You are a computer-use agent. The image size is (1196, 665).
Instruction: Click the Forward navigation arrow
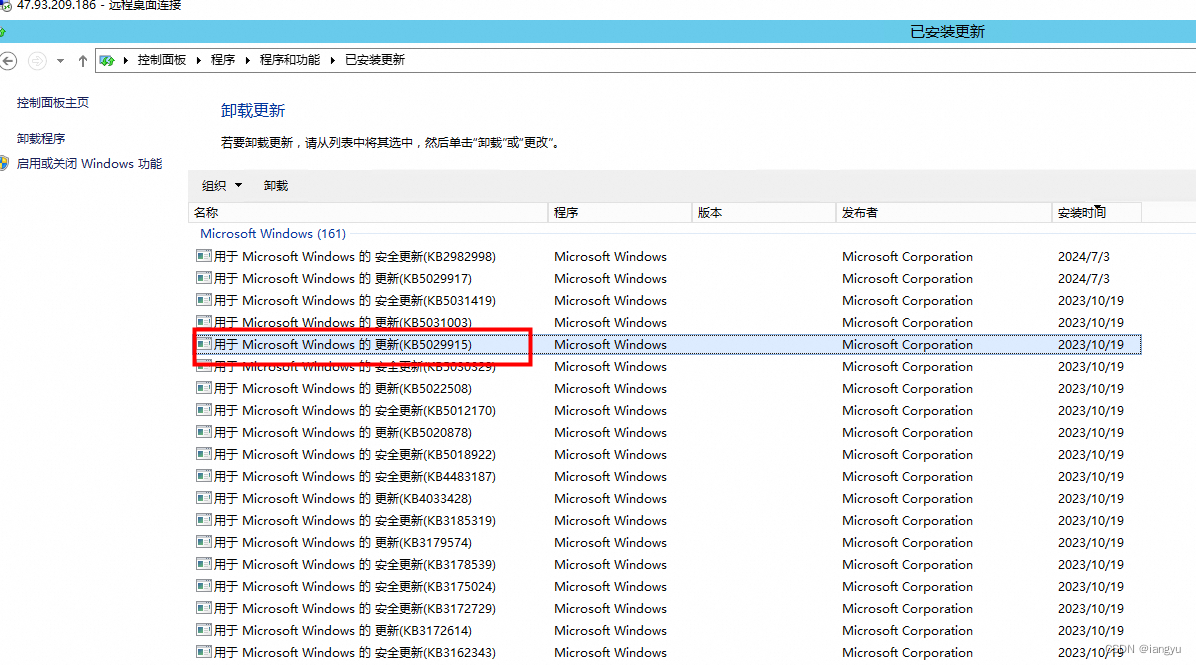pos(37,60)
